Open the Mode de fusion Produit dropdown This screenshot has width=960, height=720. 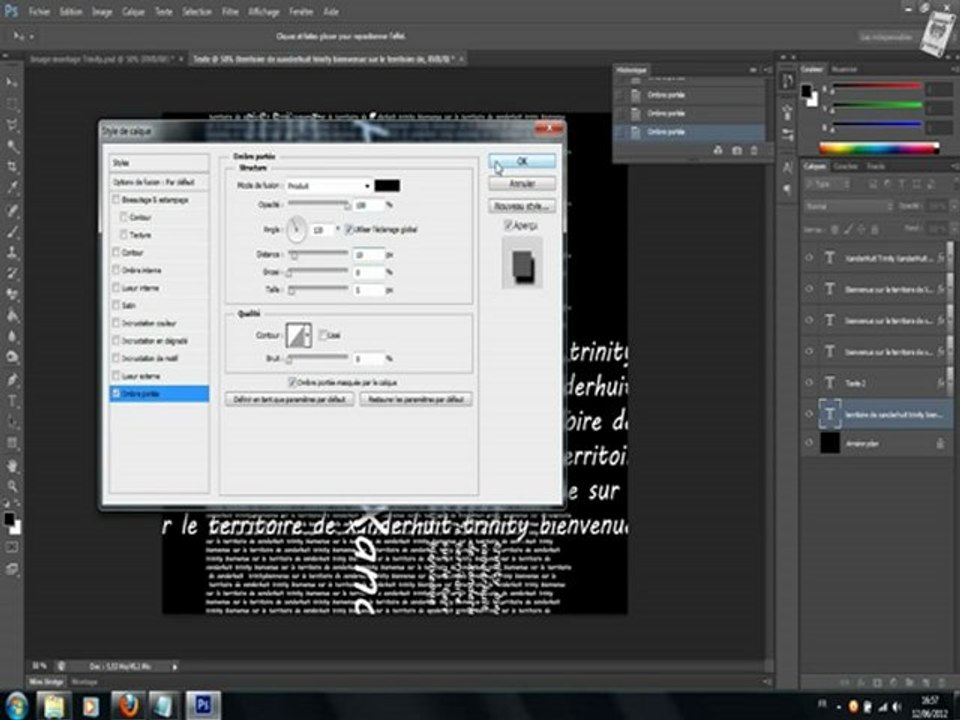[x=329, y=186]
